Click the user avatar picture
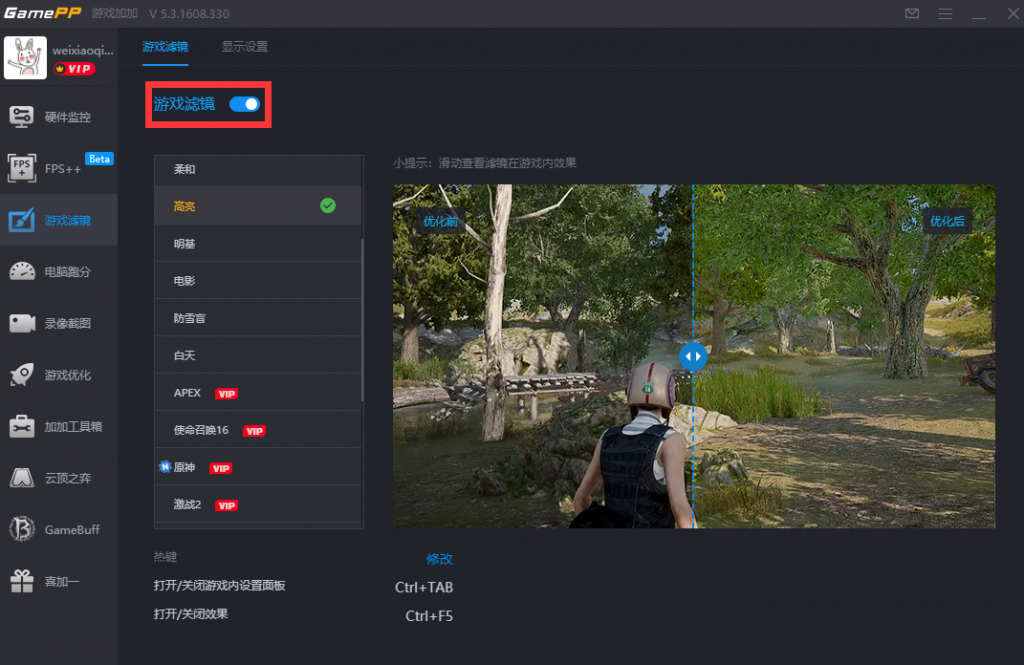 [x=25, y=57]
